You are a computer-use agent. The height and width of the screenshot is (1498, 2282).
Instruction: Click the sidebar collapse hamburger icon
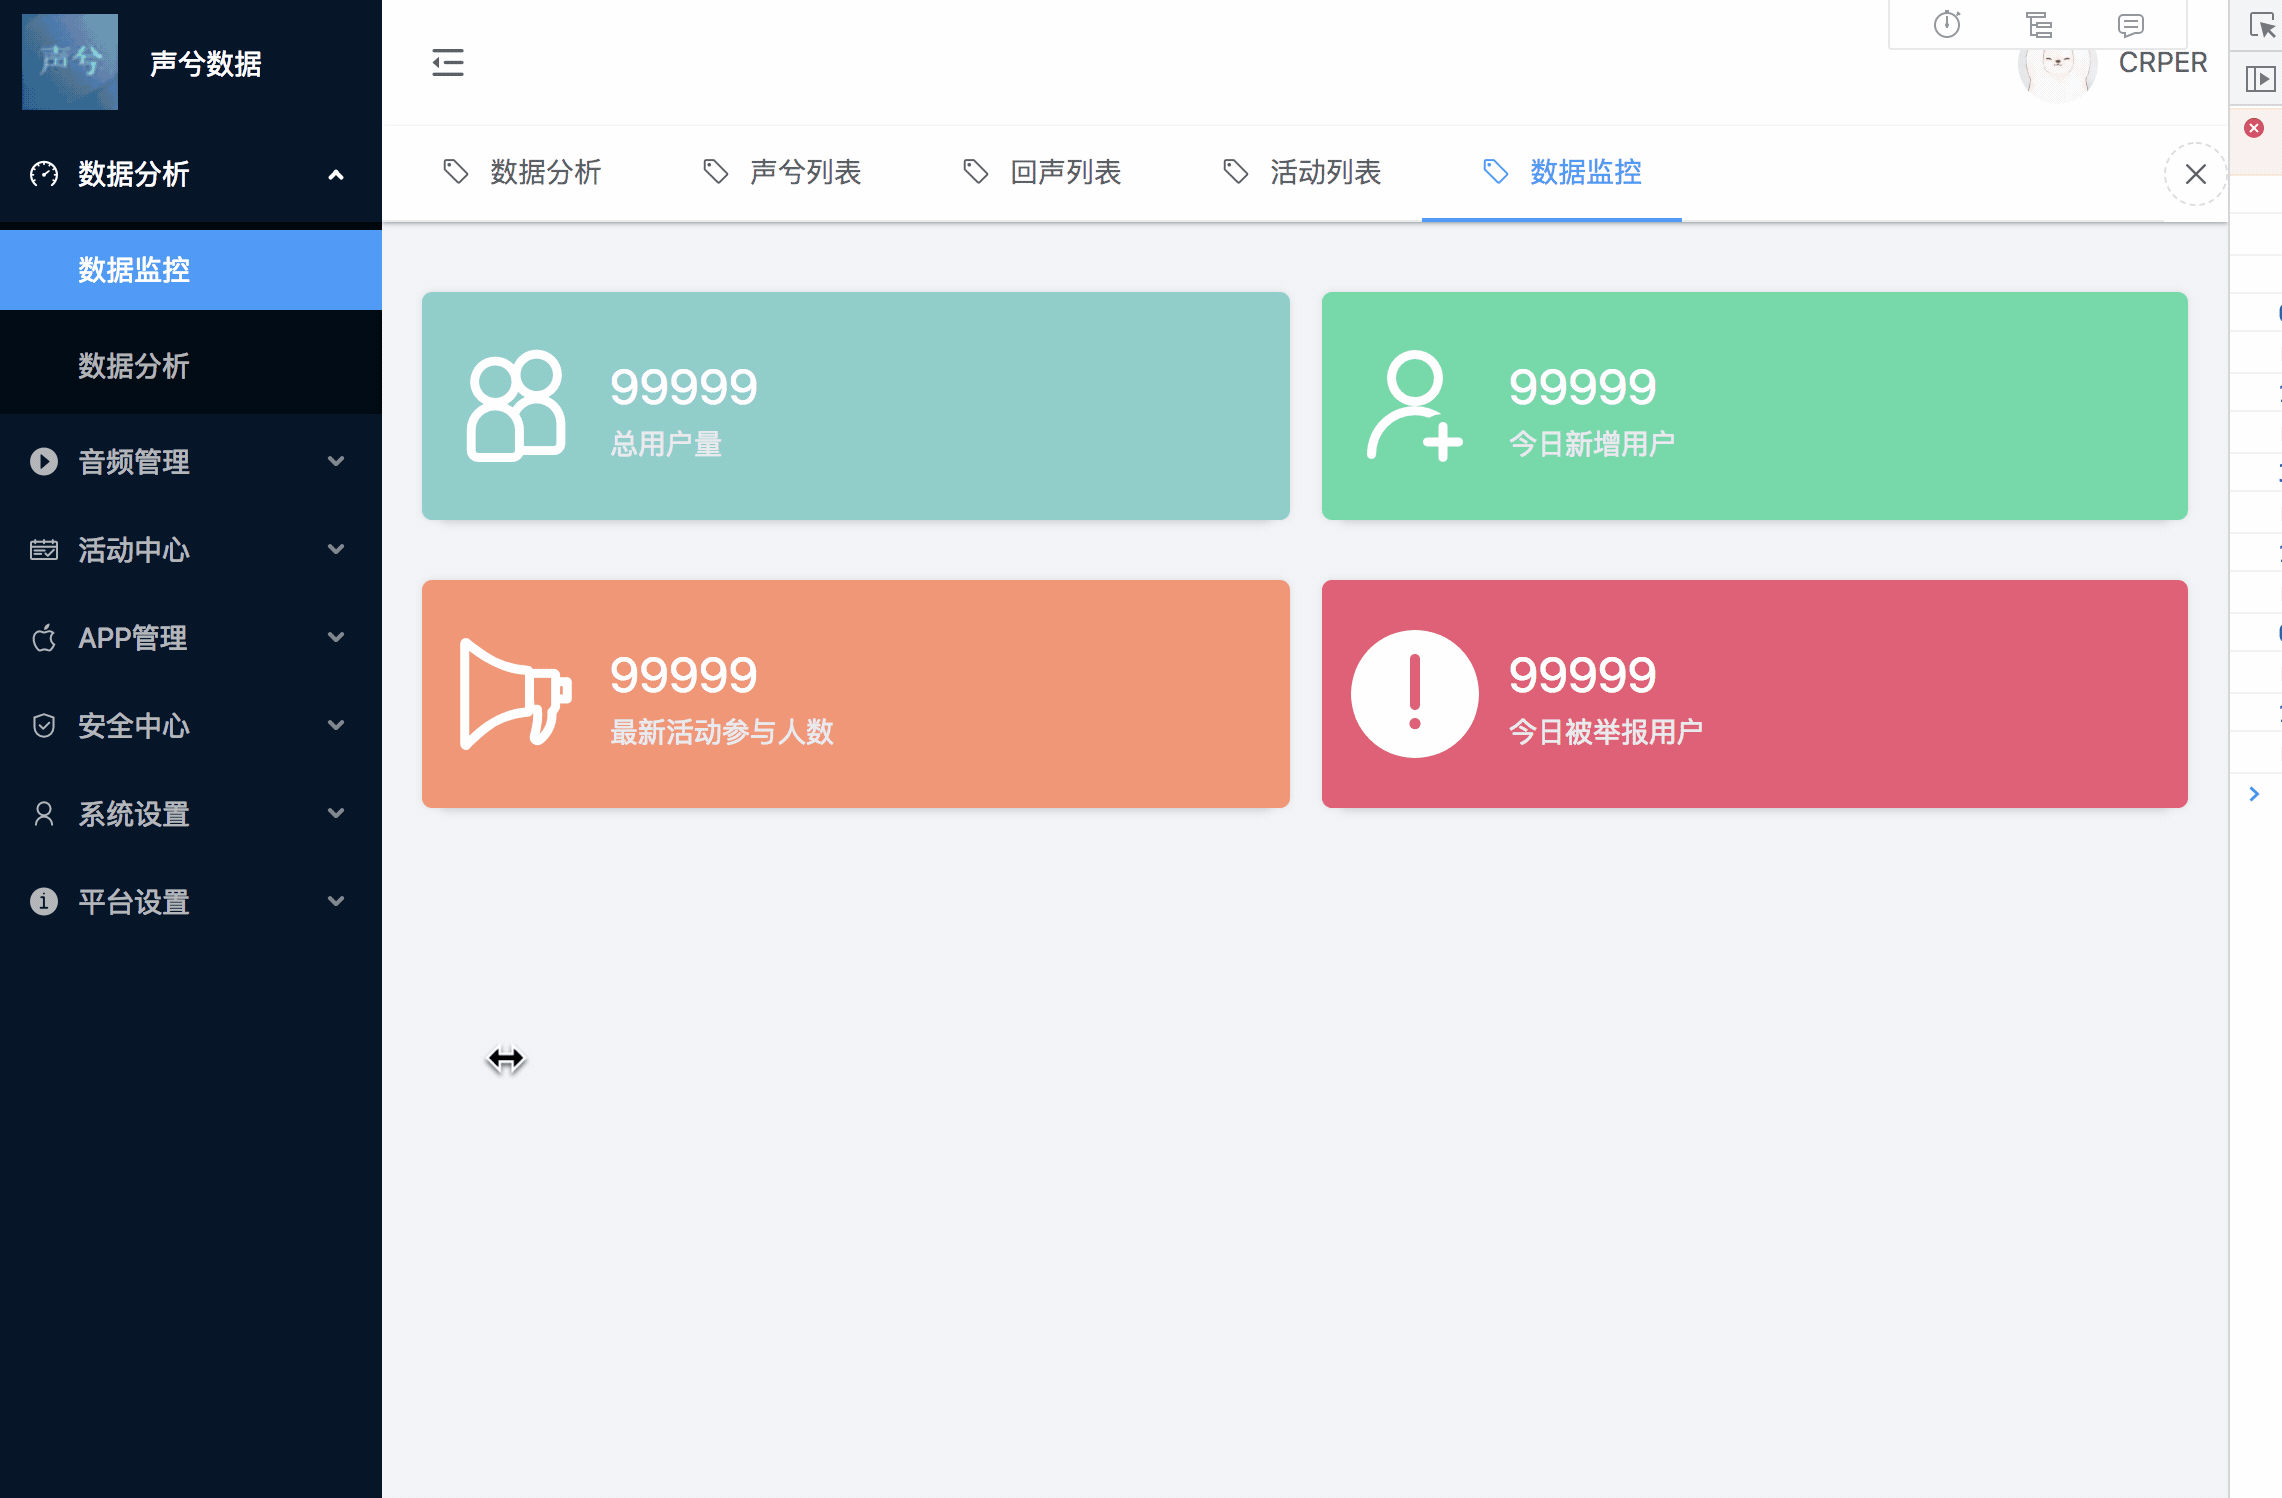pos(447,62)
